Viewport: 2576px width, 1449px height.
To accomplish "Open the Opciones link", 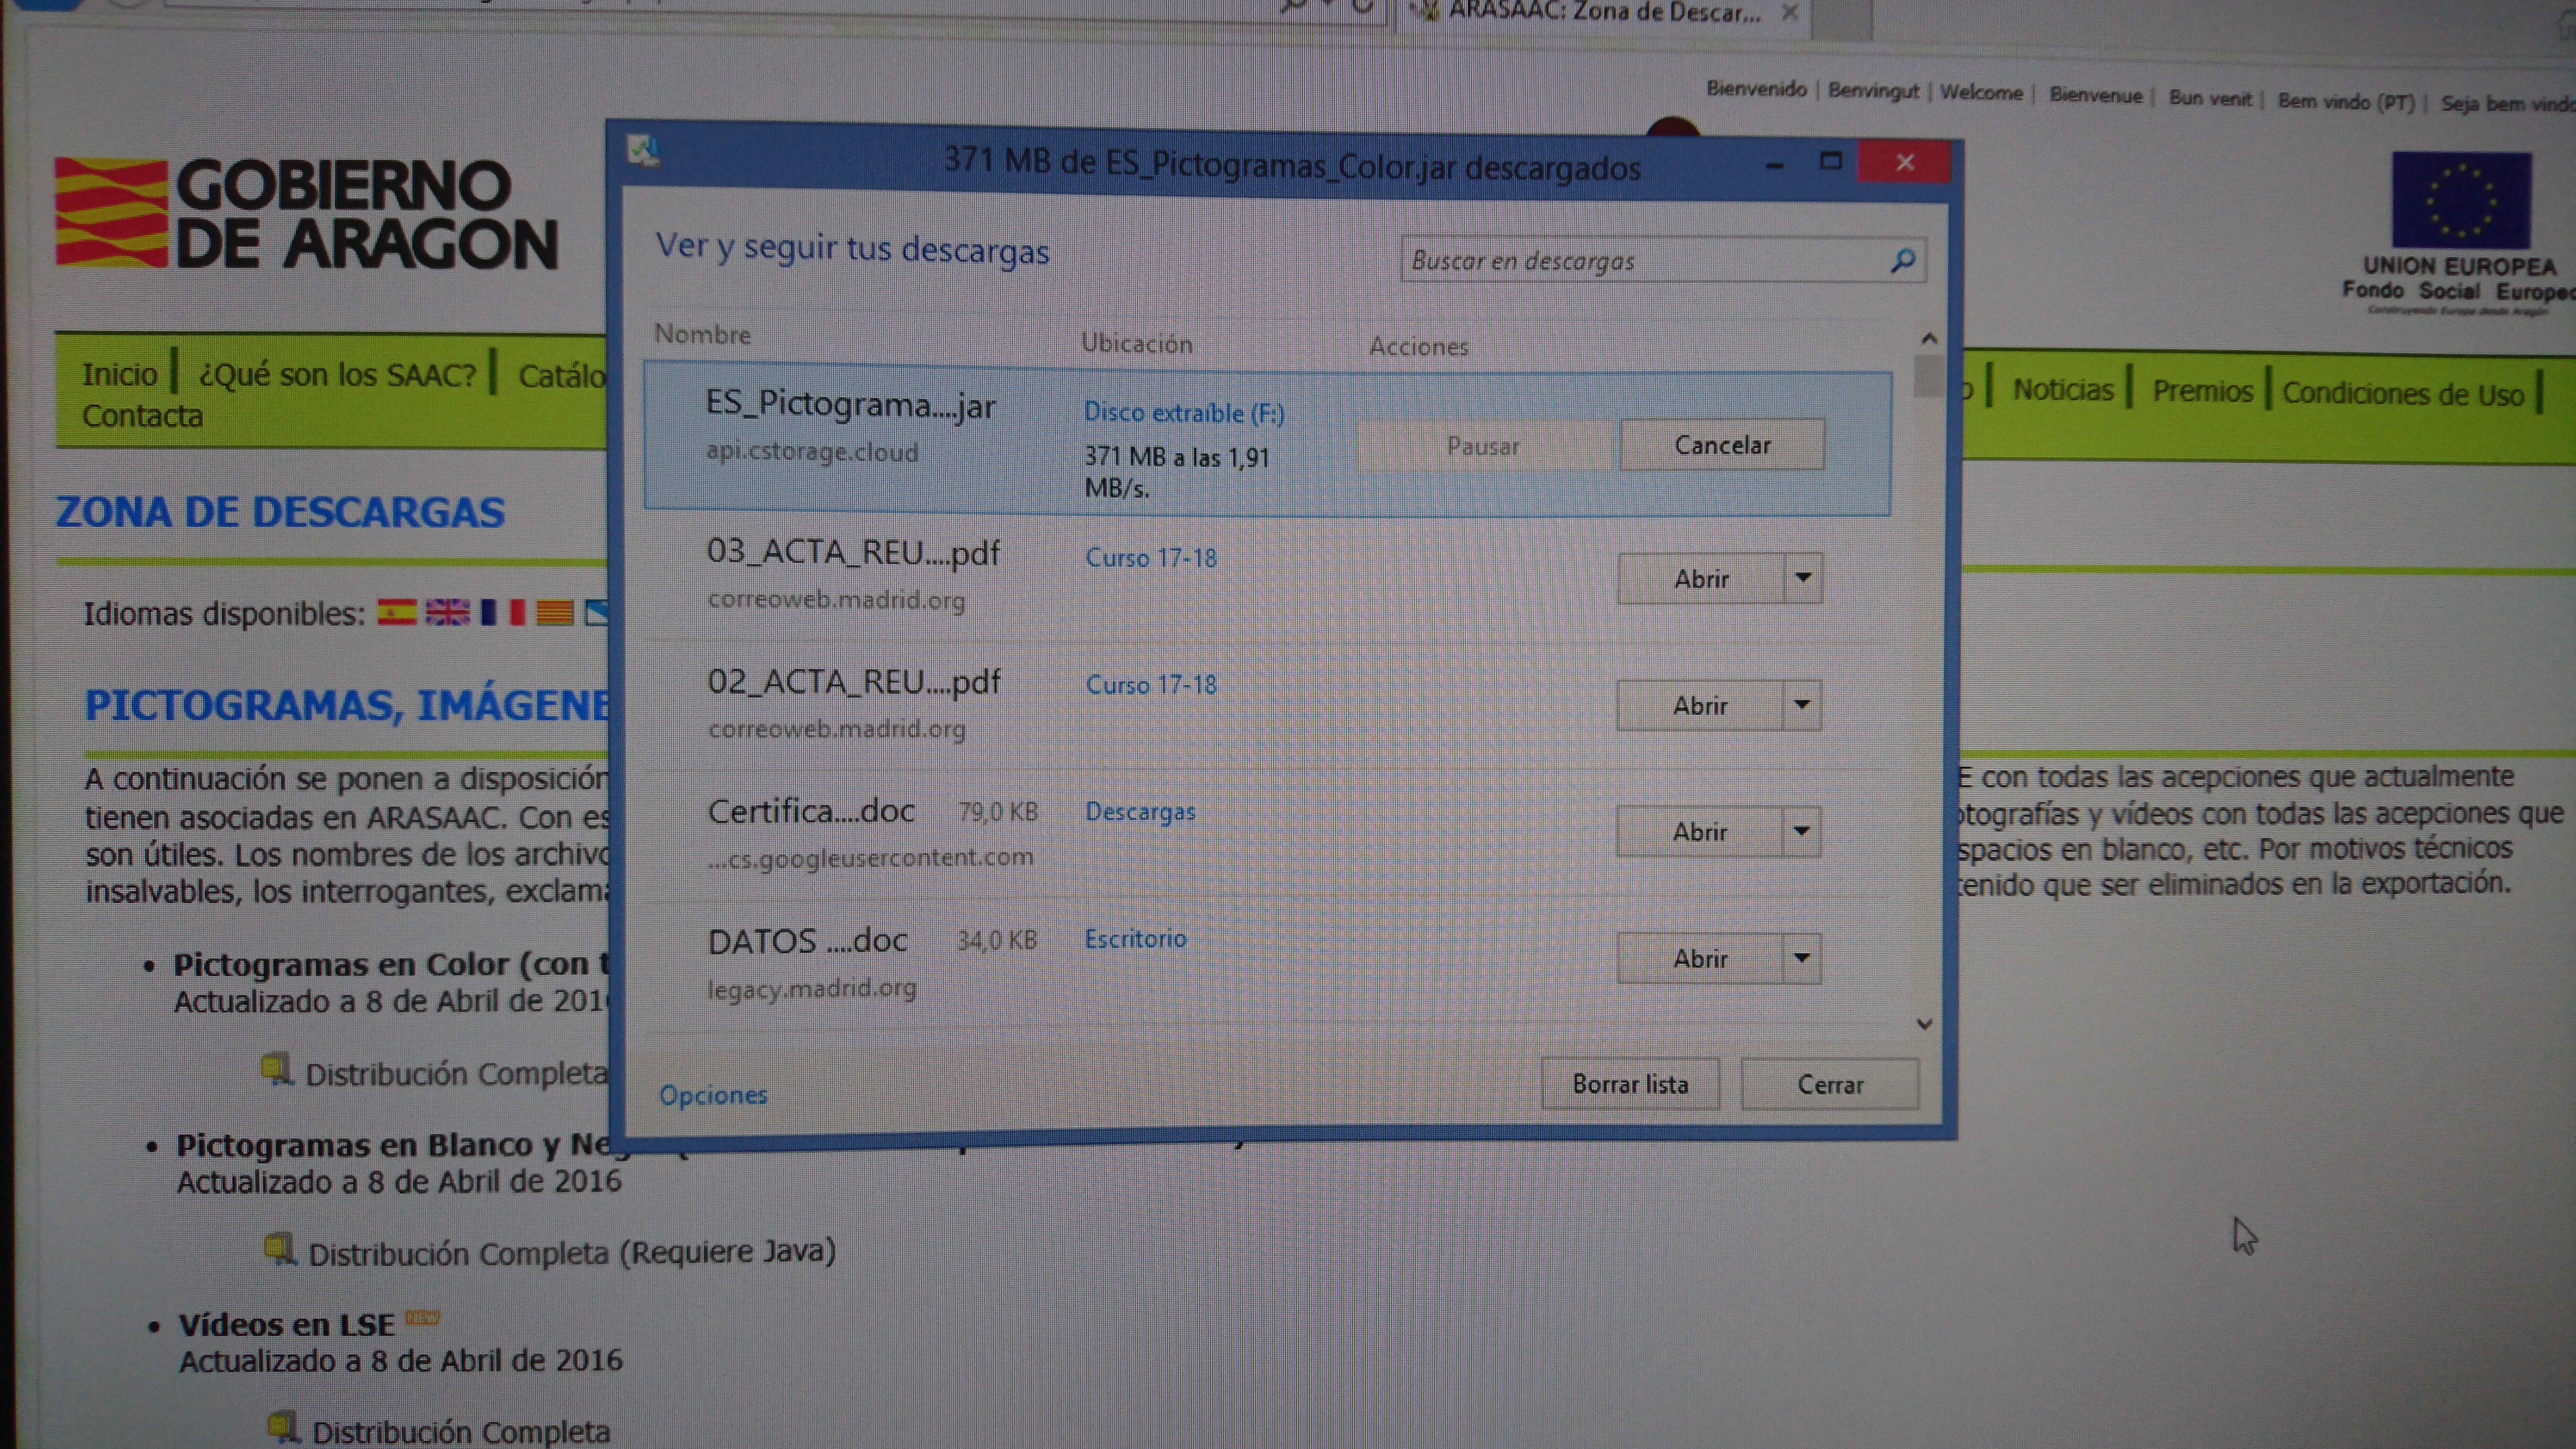I will [713, 1095].
